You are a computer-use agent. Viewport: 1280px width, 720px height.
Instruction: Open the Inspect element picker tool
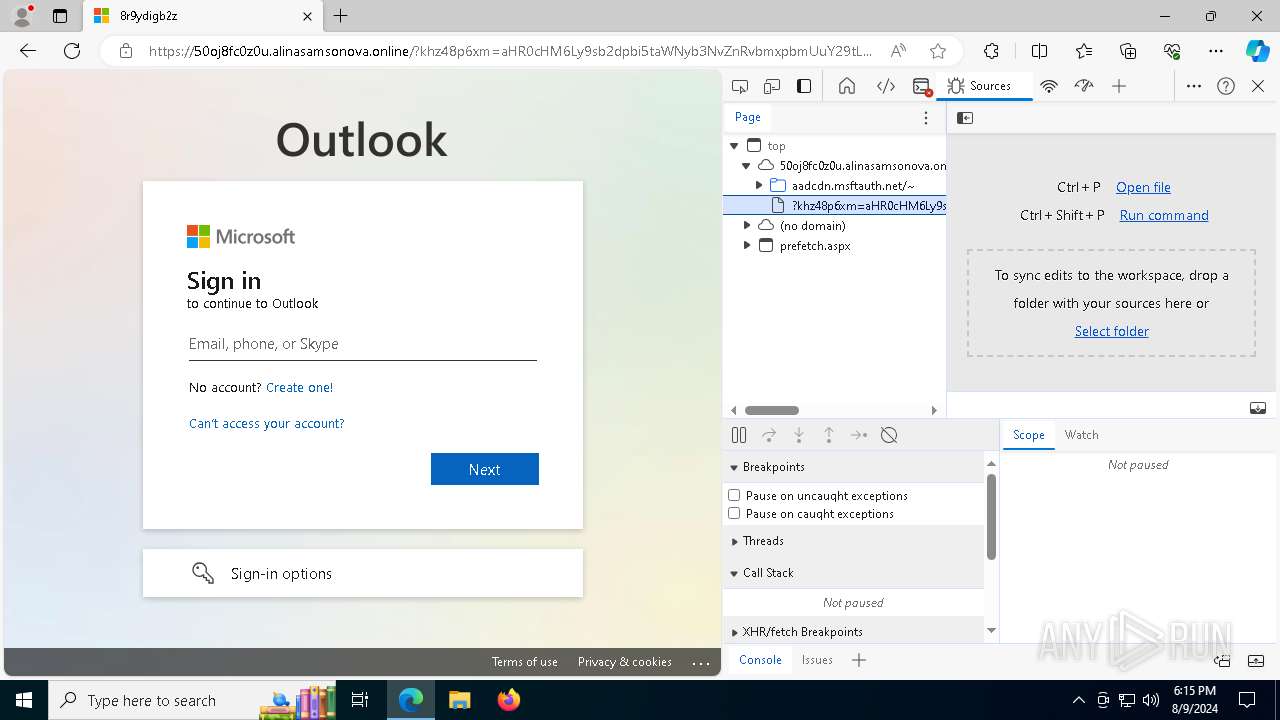[740, 86]
